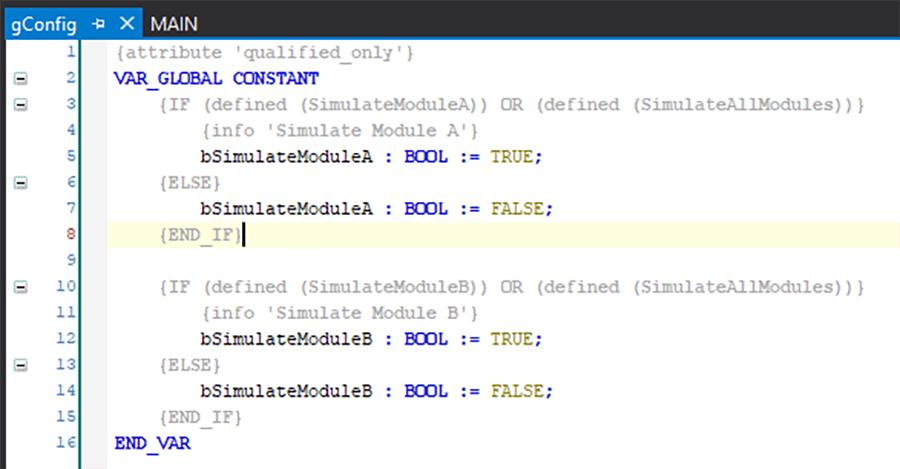Click the BOOL type on line 12
This screenshot has width=900, height=469.
tap(425, 338)
